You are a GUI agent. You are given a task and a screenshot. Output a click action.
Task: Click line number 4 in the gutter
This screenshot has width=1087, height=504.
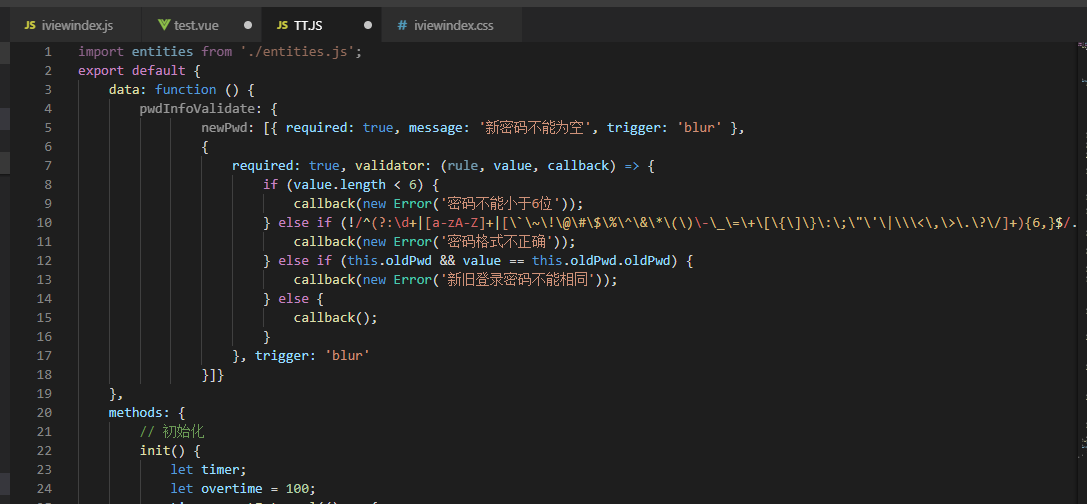tap(48, 109)
